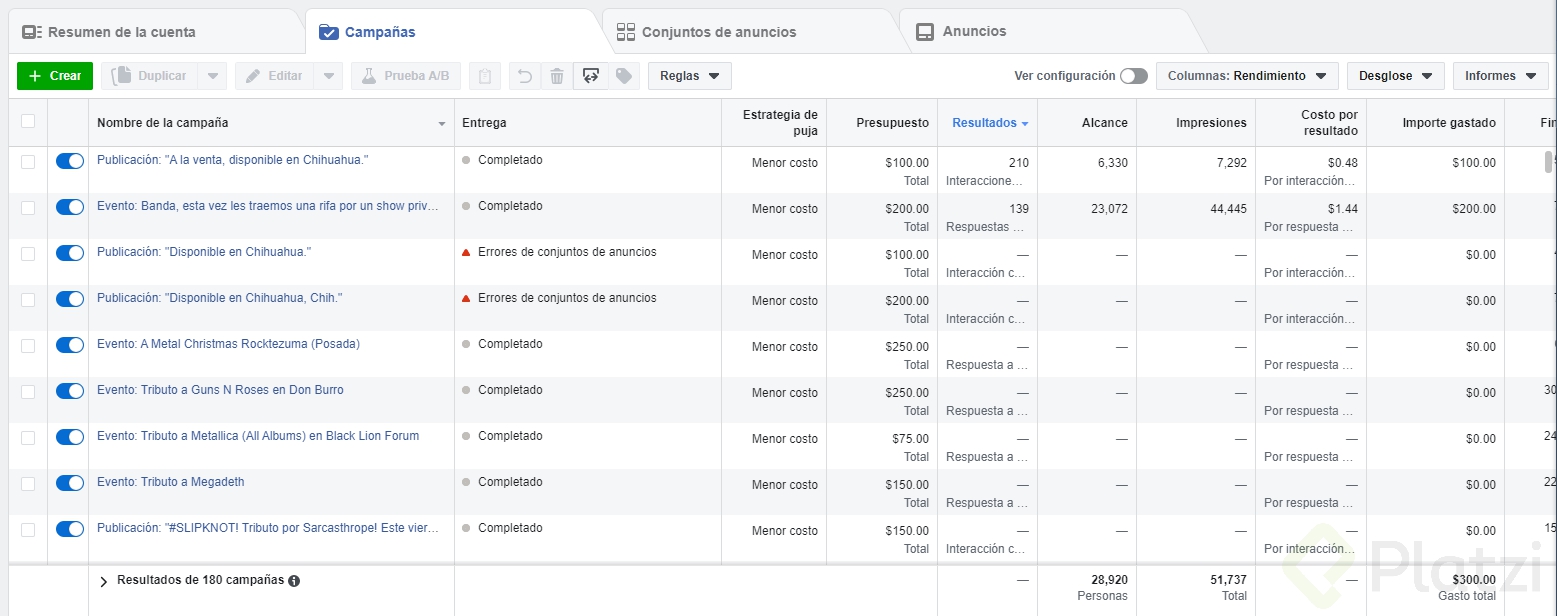Open the Tributo a Guns N Roses campaign link
This screenshot has height=616, width=1557.
click(x=220, y=390)
